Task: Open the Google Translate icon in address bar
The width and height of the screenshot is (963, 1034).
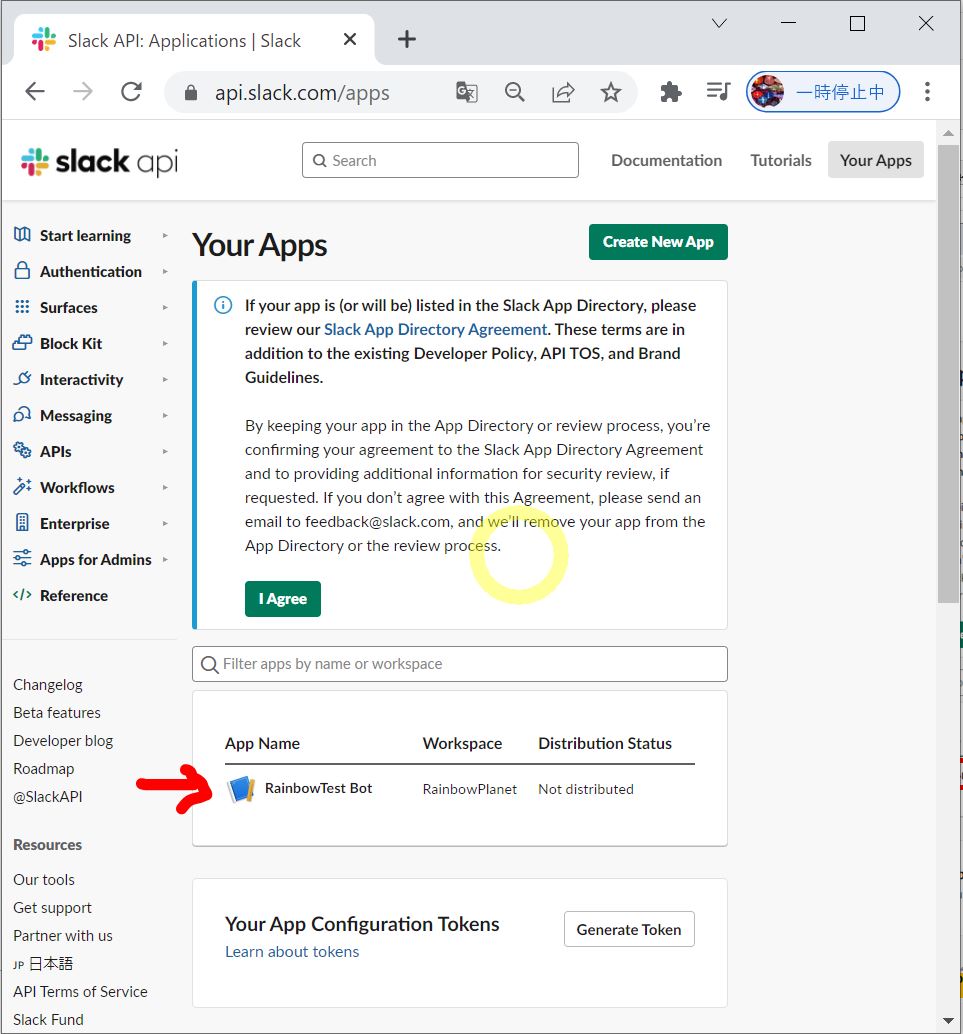Action: tap(466, 92)
